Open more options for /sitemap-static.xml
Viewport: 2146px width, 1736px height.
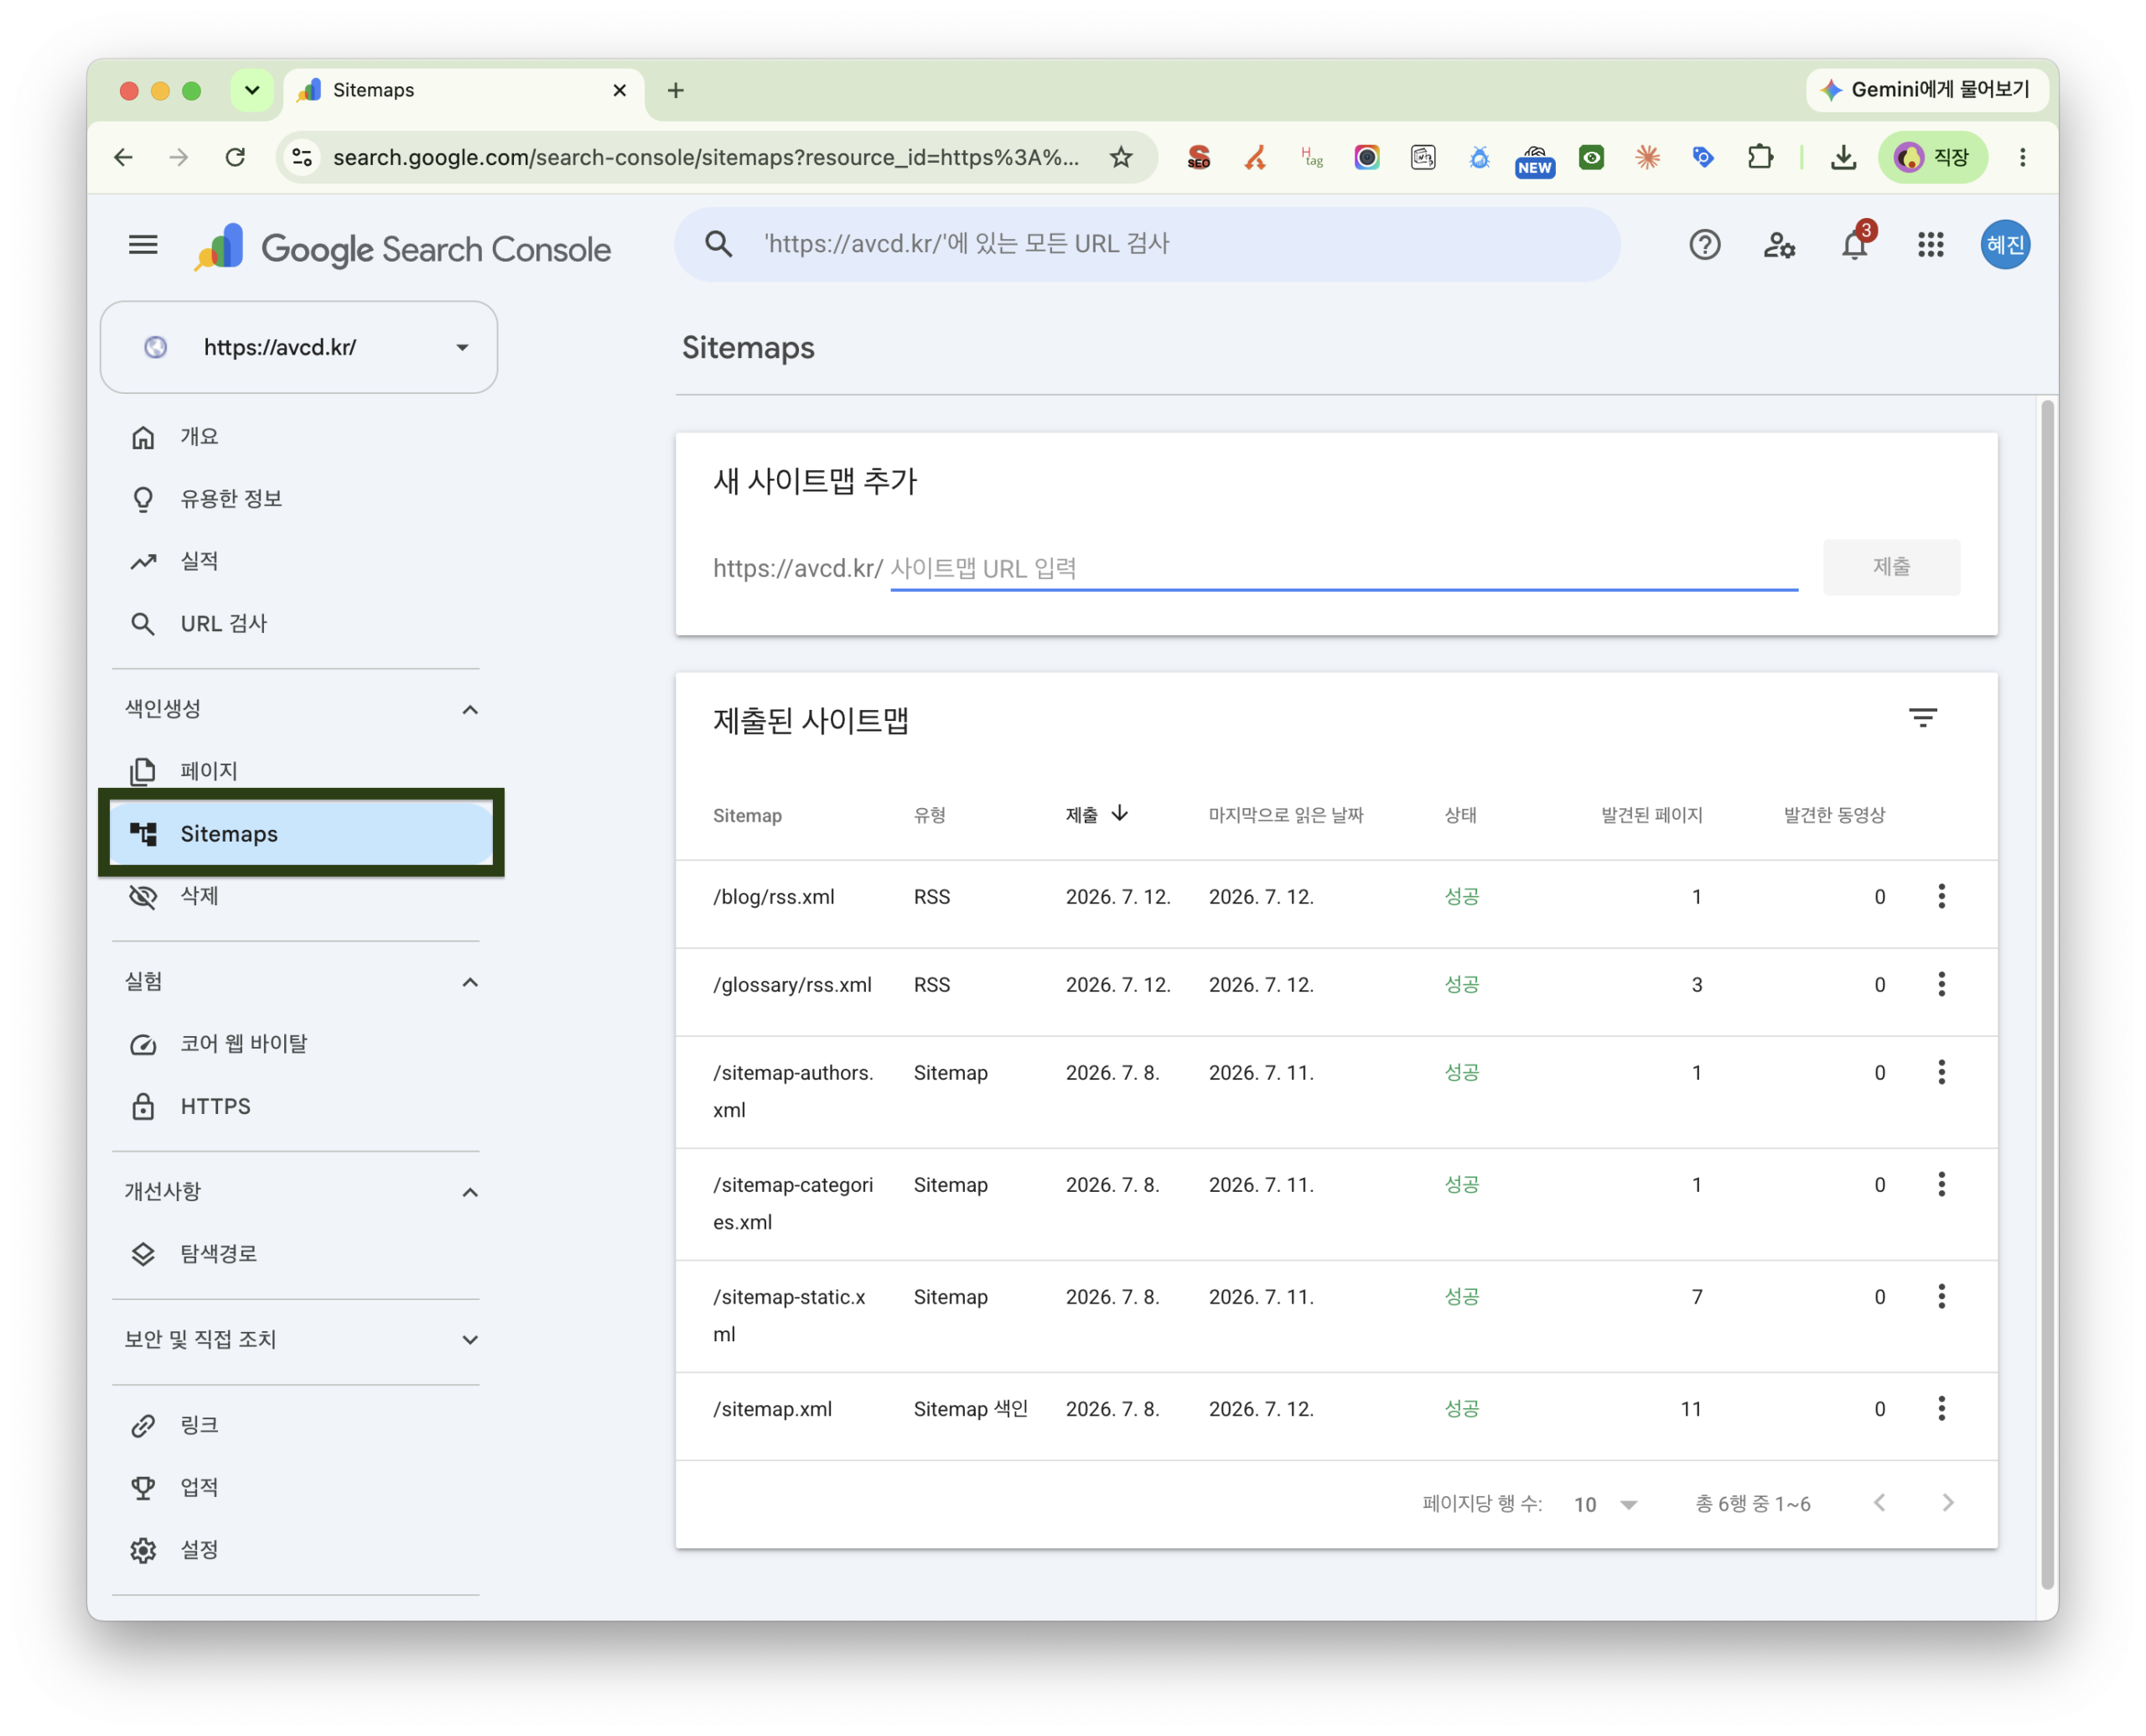[1941, 1296]
